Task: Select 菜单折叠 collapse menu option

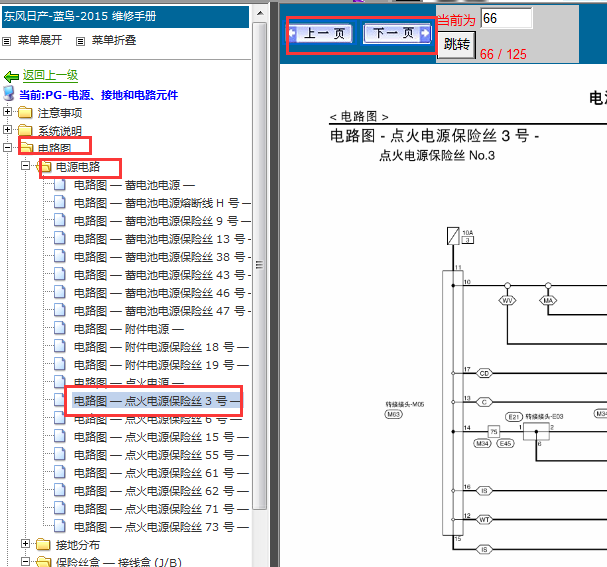Action: (114, 40)
